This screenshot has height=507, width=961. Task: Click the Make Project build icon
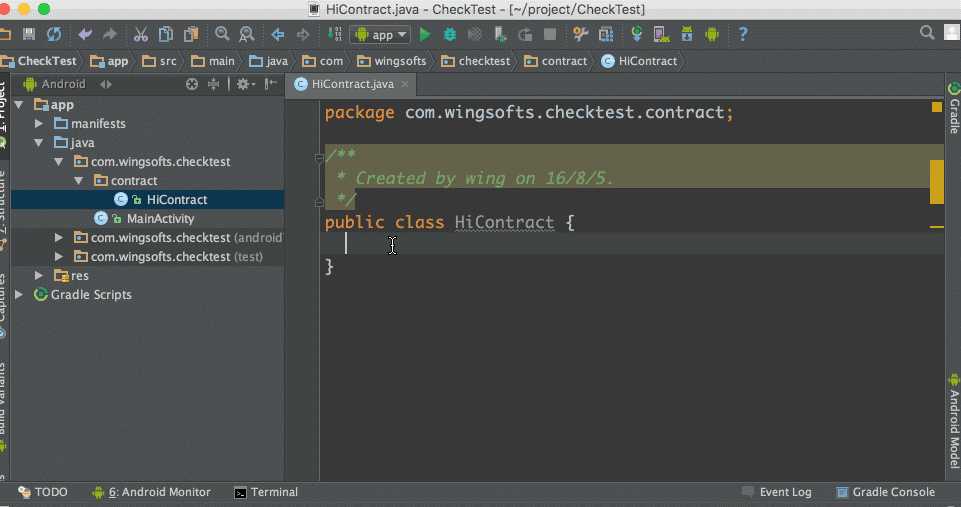[335, 34]
